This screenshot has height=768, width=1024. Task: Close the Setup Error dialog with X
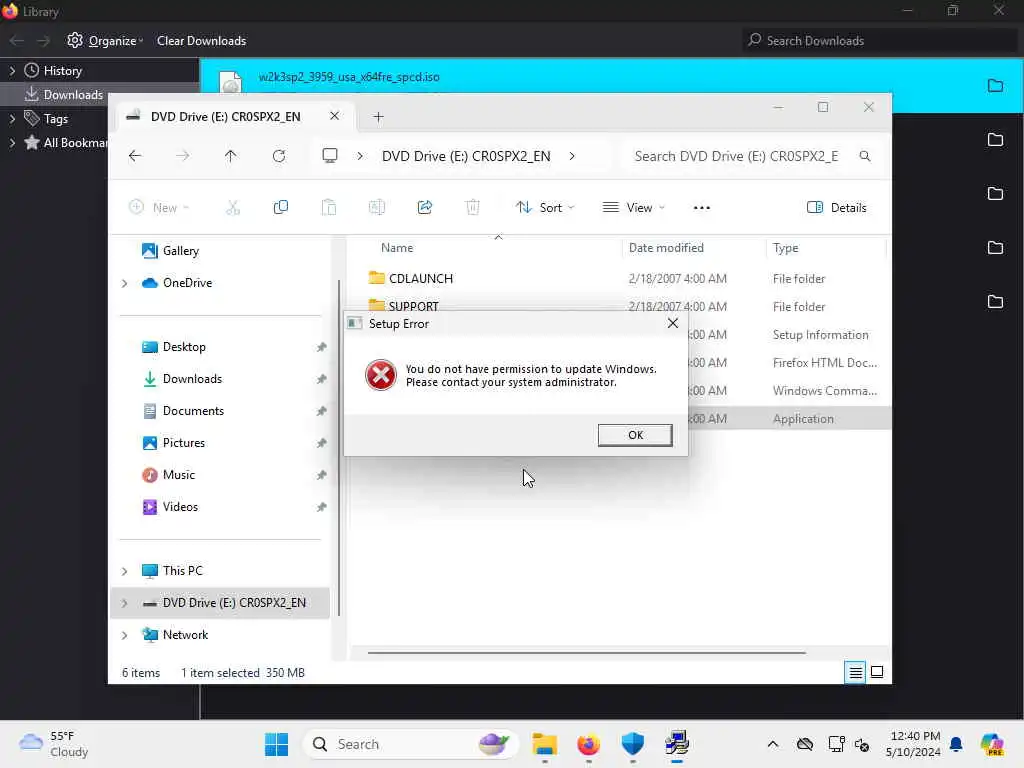[673, 323]
